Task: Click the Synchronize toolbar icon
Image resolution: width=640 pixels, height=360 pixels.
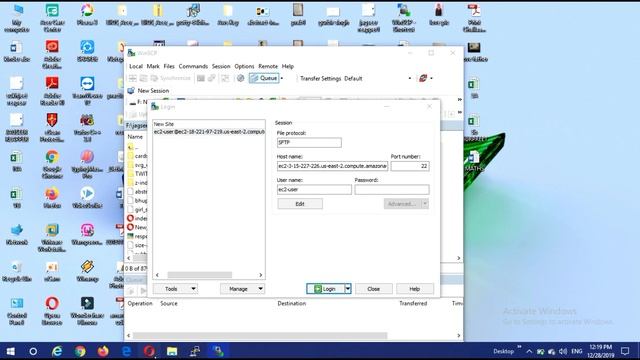Action: [x=170, y=78]
